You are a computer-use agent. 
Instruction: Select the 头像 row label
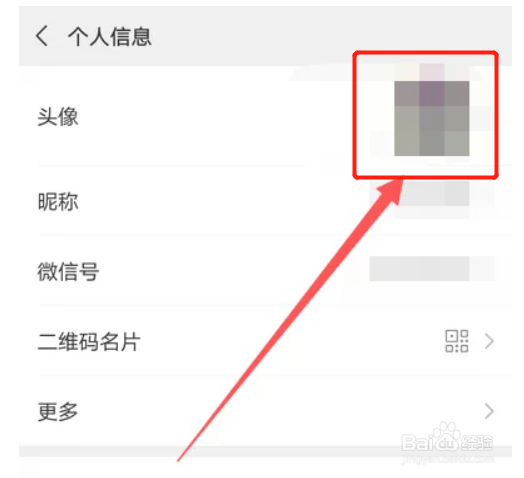[x=58, y=117]
